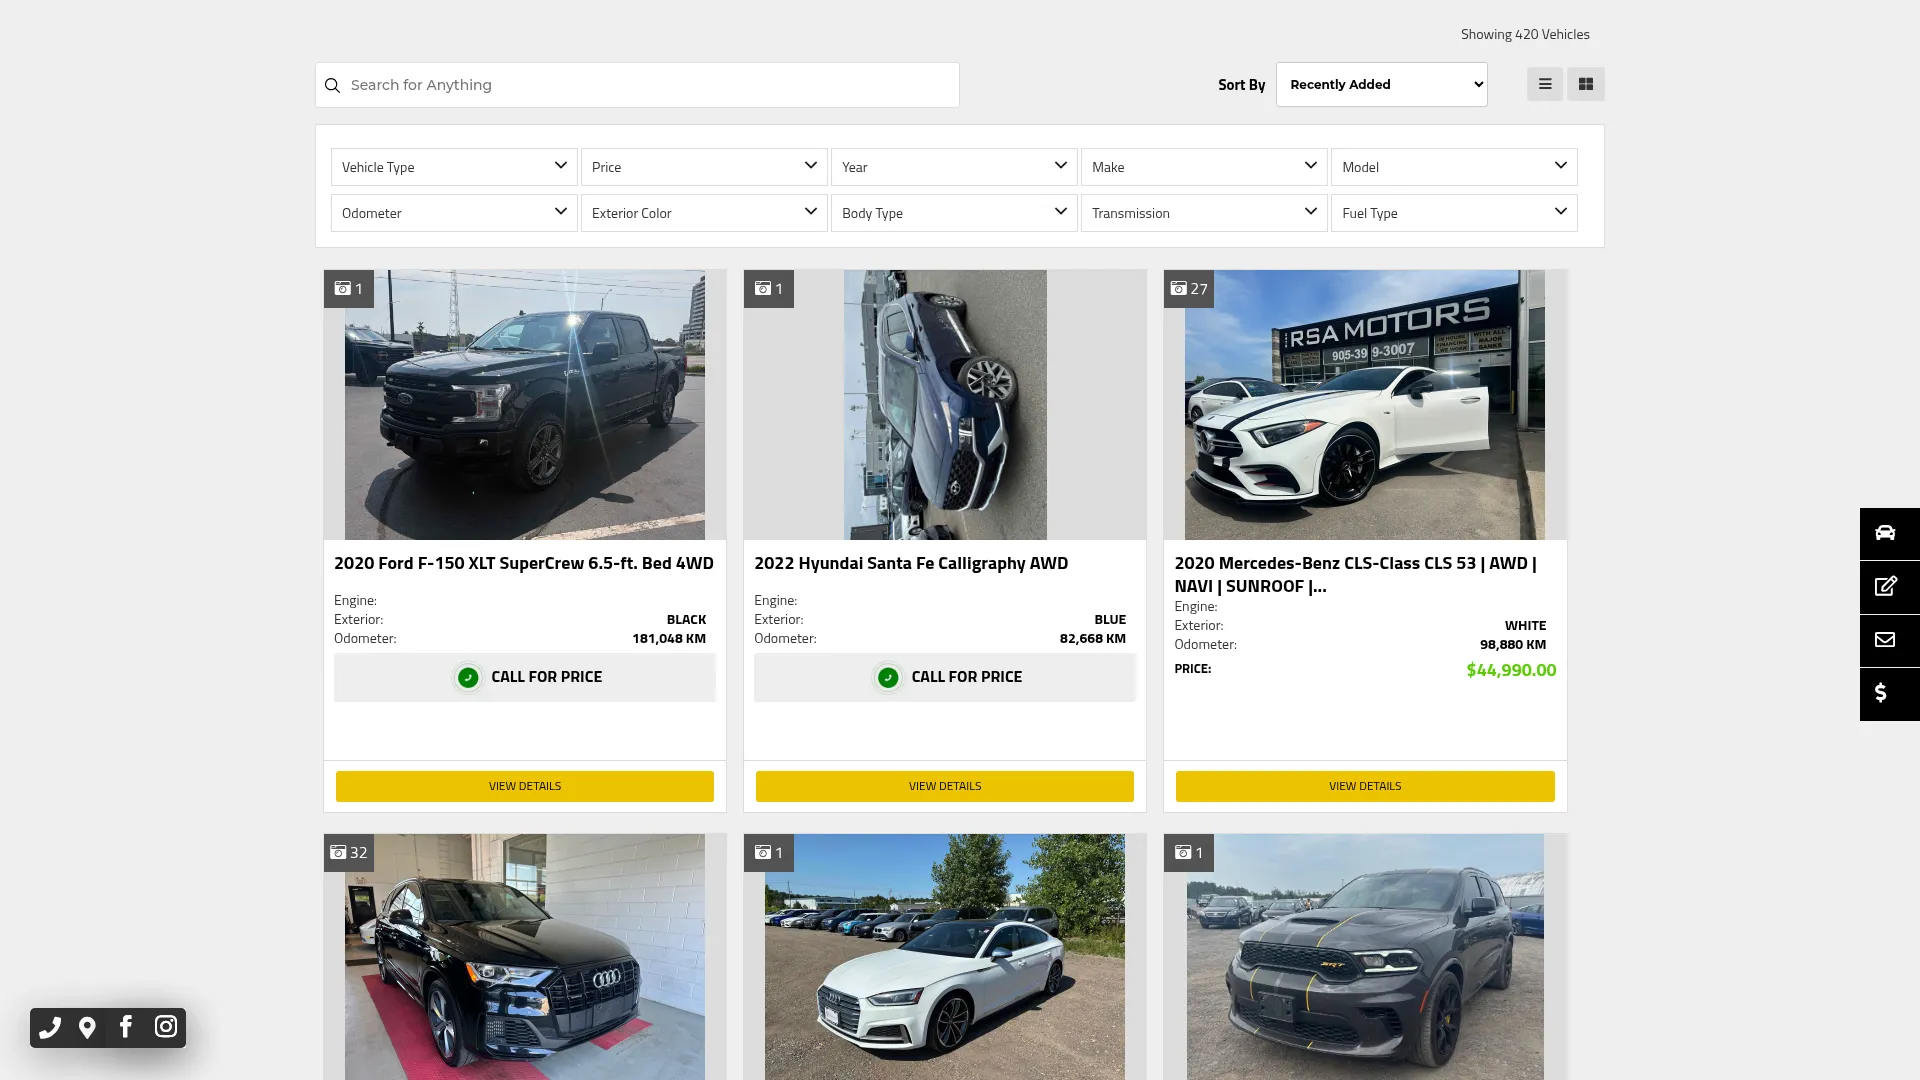The image size is (1920, 1080).
Task: Click Call For Price on Hyundai Santa Fe
Action: pyautogui.click(x=945, y=677)
